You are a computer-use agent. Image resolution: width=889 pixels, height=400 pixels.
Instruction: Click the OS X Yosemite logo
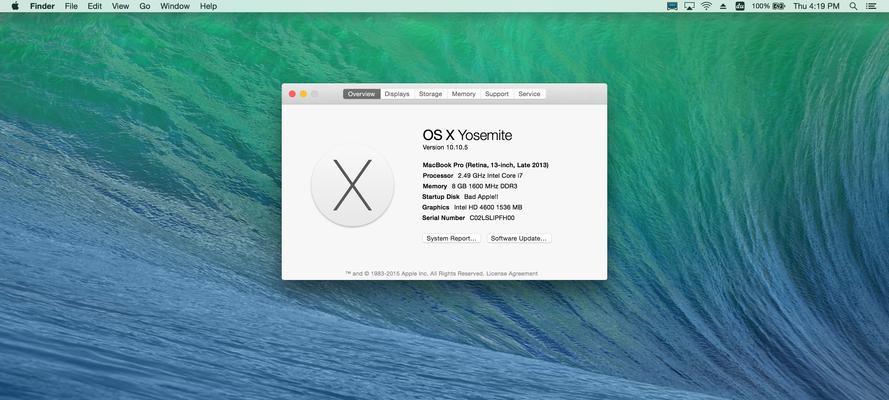click(x=352, y=185)
